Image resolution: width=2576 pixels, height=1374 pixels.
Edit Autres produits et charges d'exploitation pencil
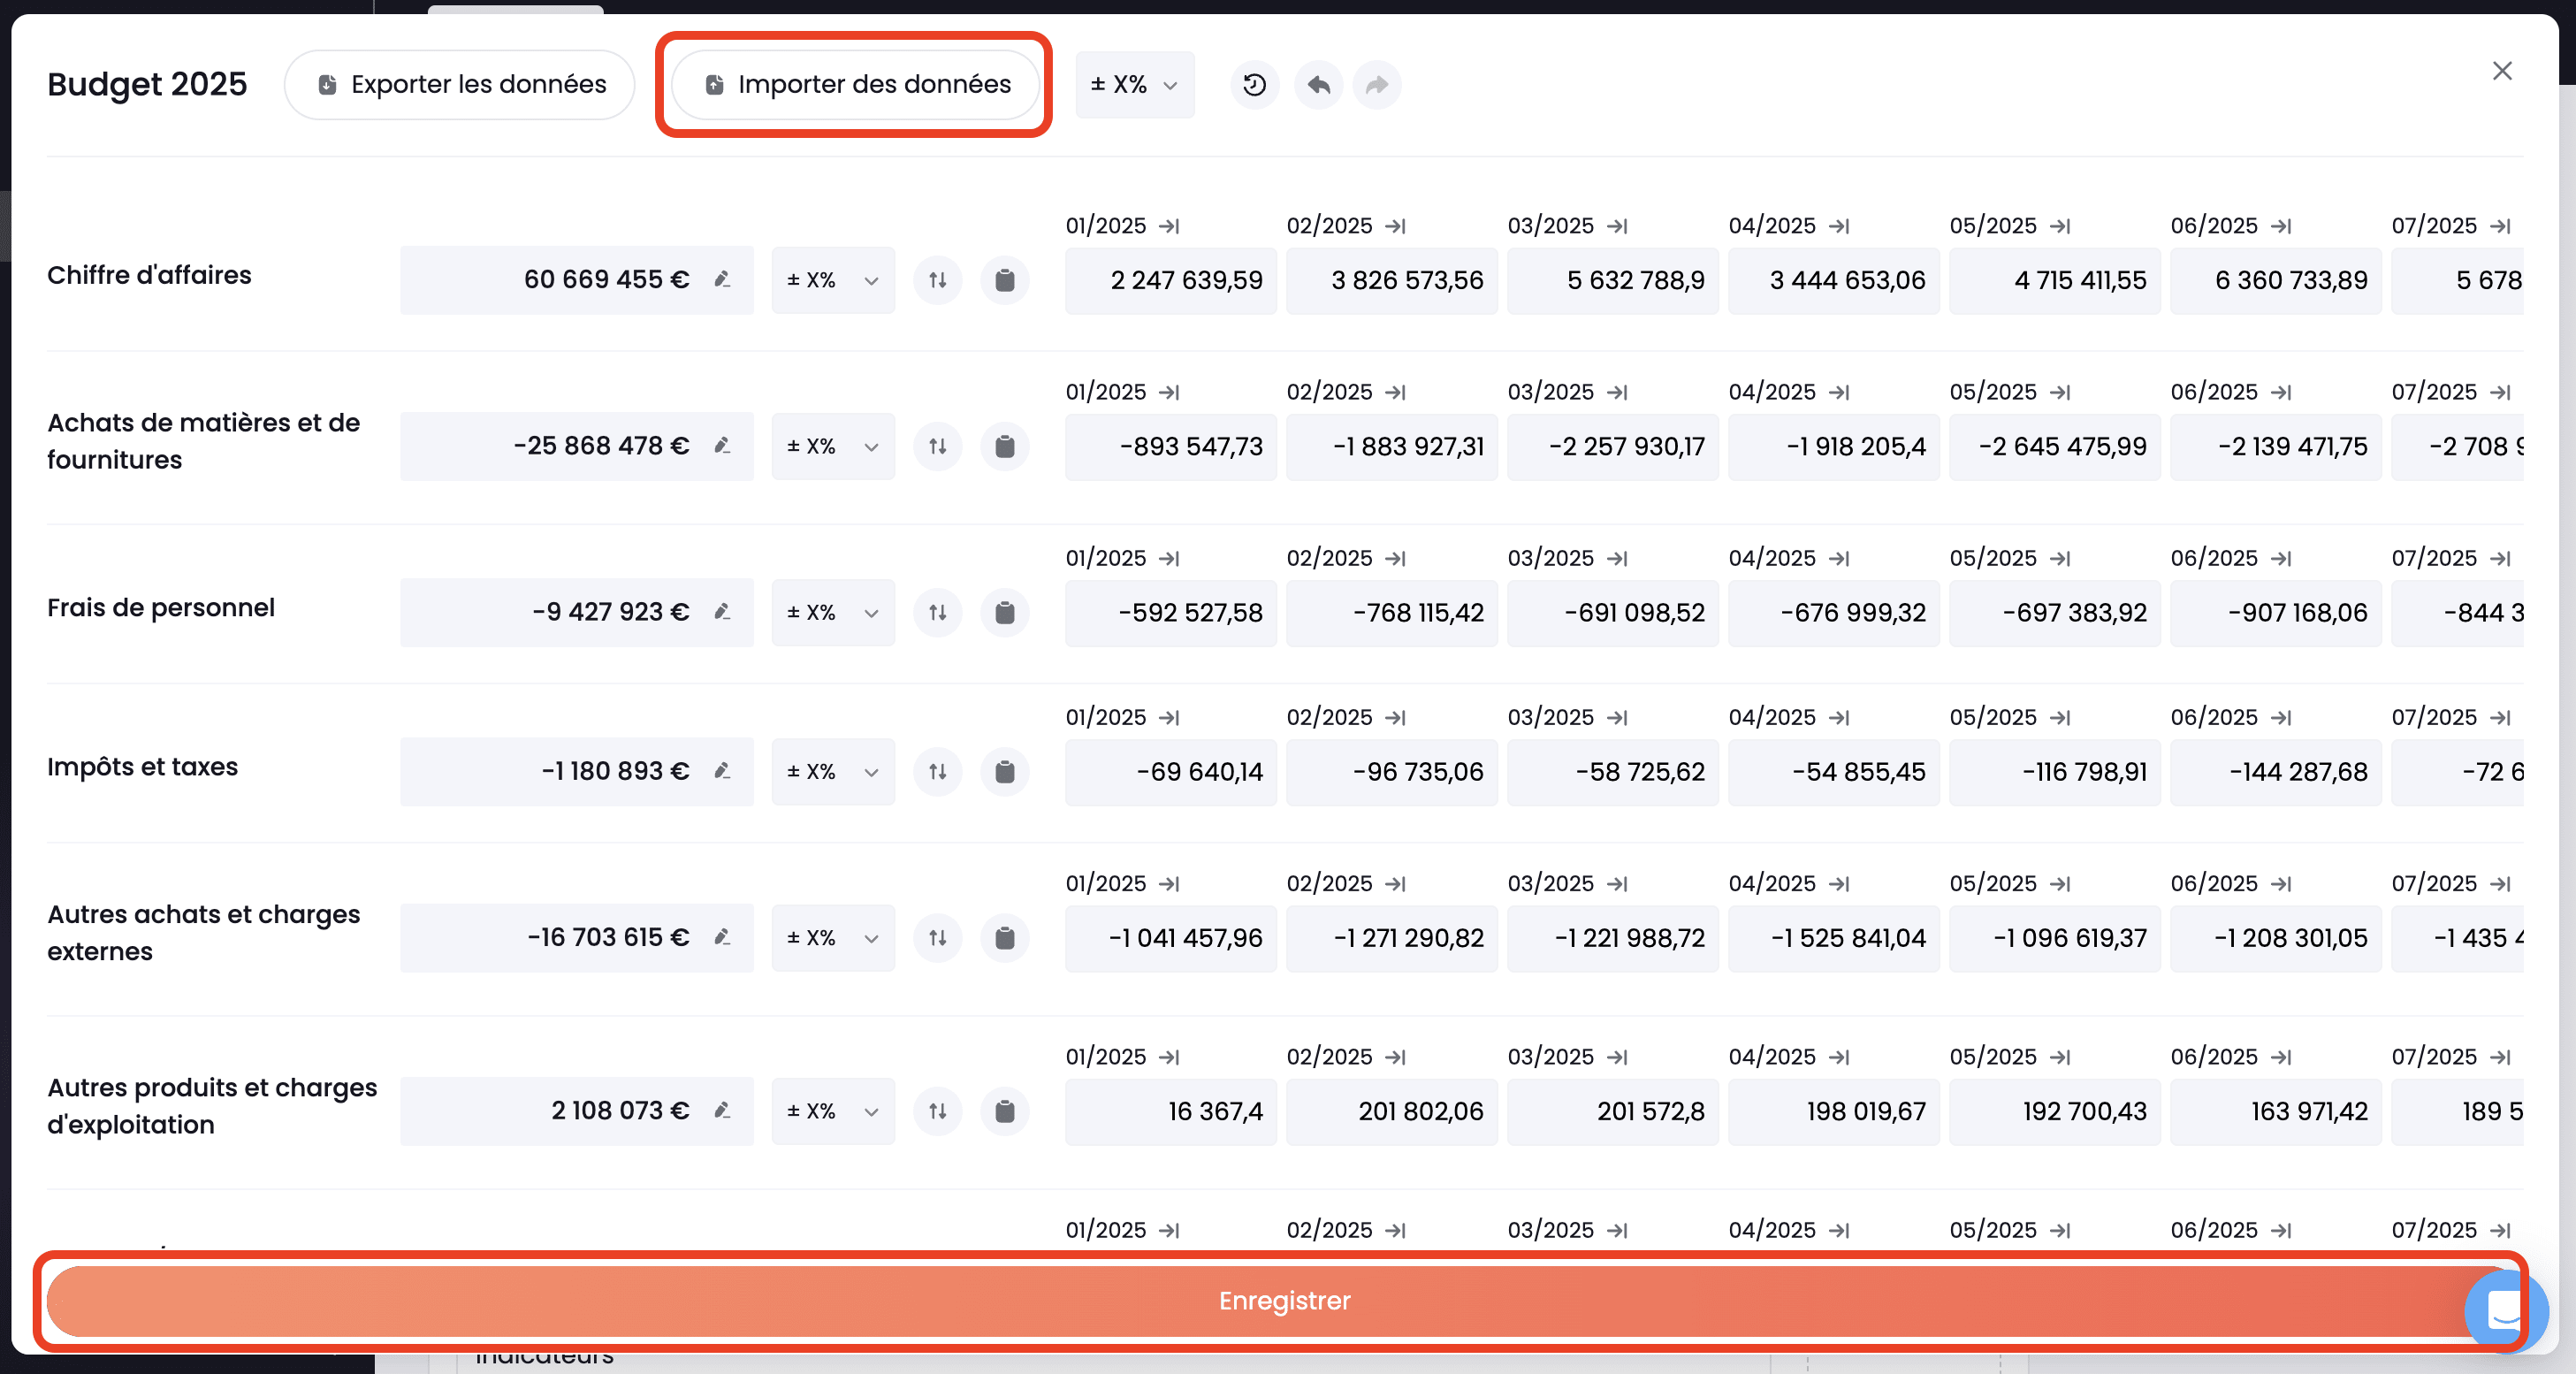722,1110
